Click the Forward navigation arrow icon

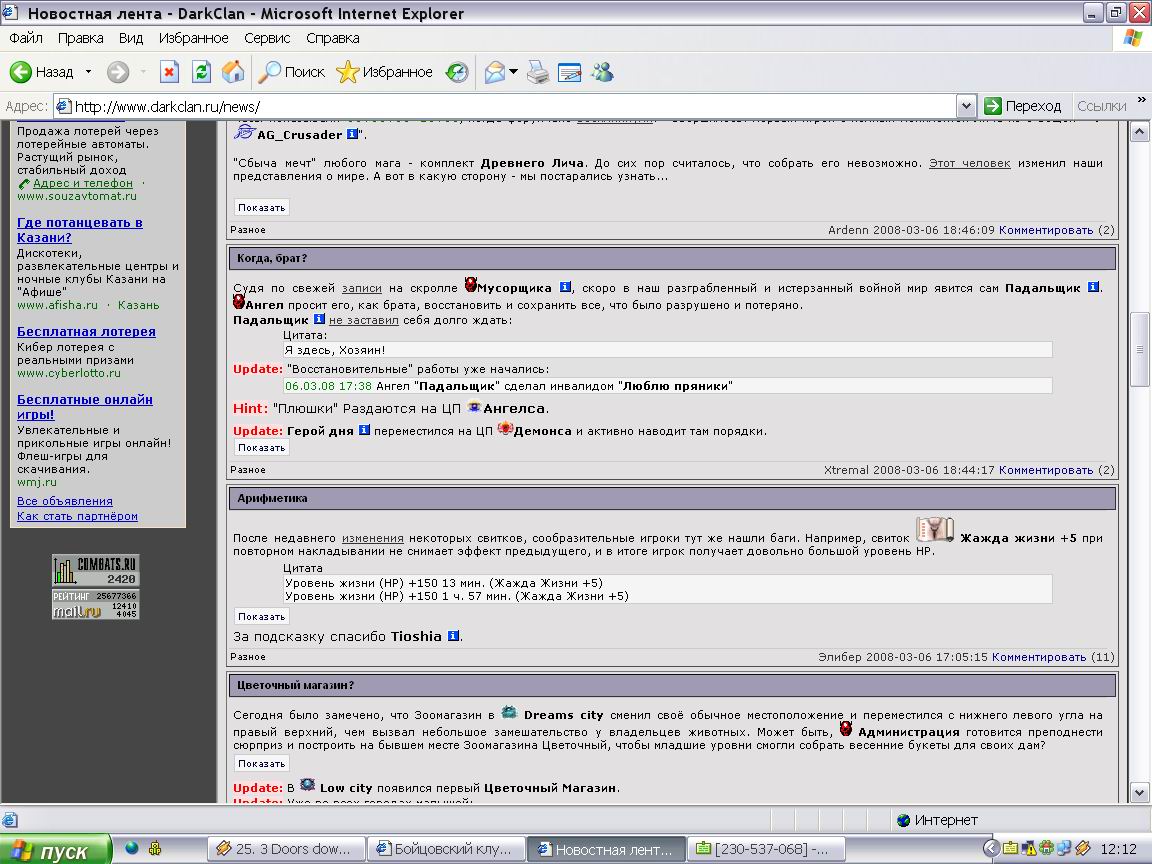click(x=118, y=72)
